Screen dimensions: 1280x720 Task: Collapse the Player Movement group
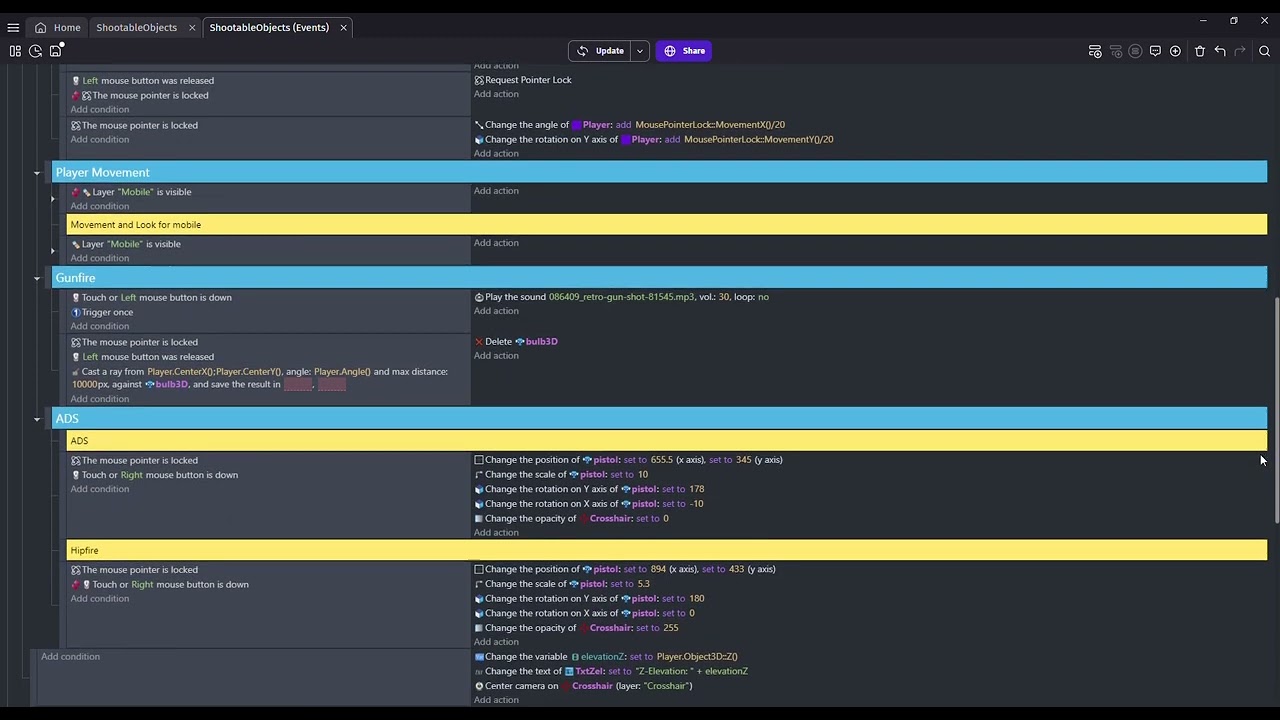point(37,173)
